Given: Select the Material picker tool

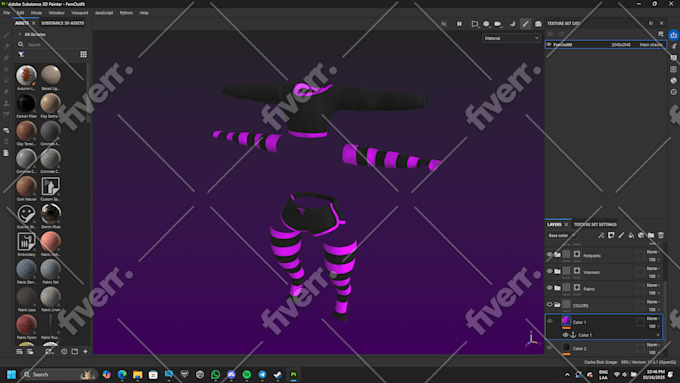Looking at the screenshot, I should click(x=7, y=115).
